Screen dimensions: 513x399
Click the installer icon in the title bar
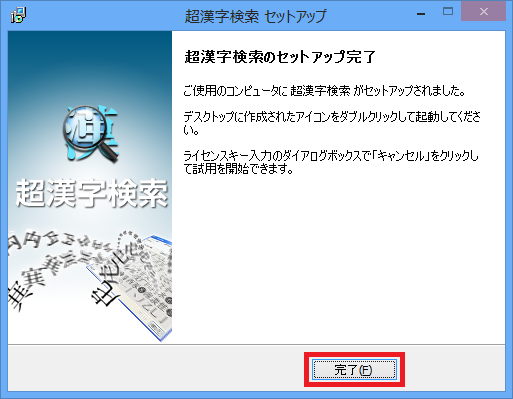18,15
